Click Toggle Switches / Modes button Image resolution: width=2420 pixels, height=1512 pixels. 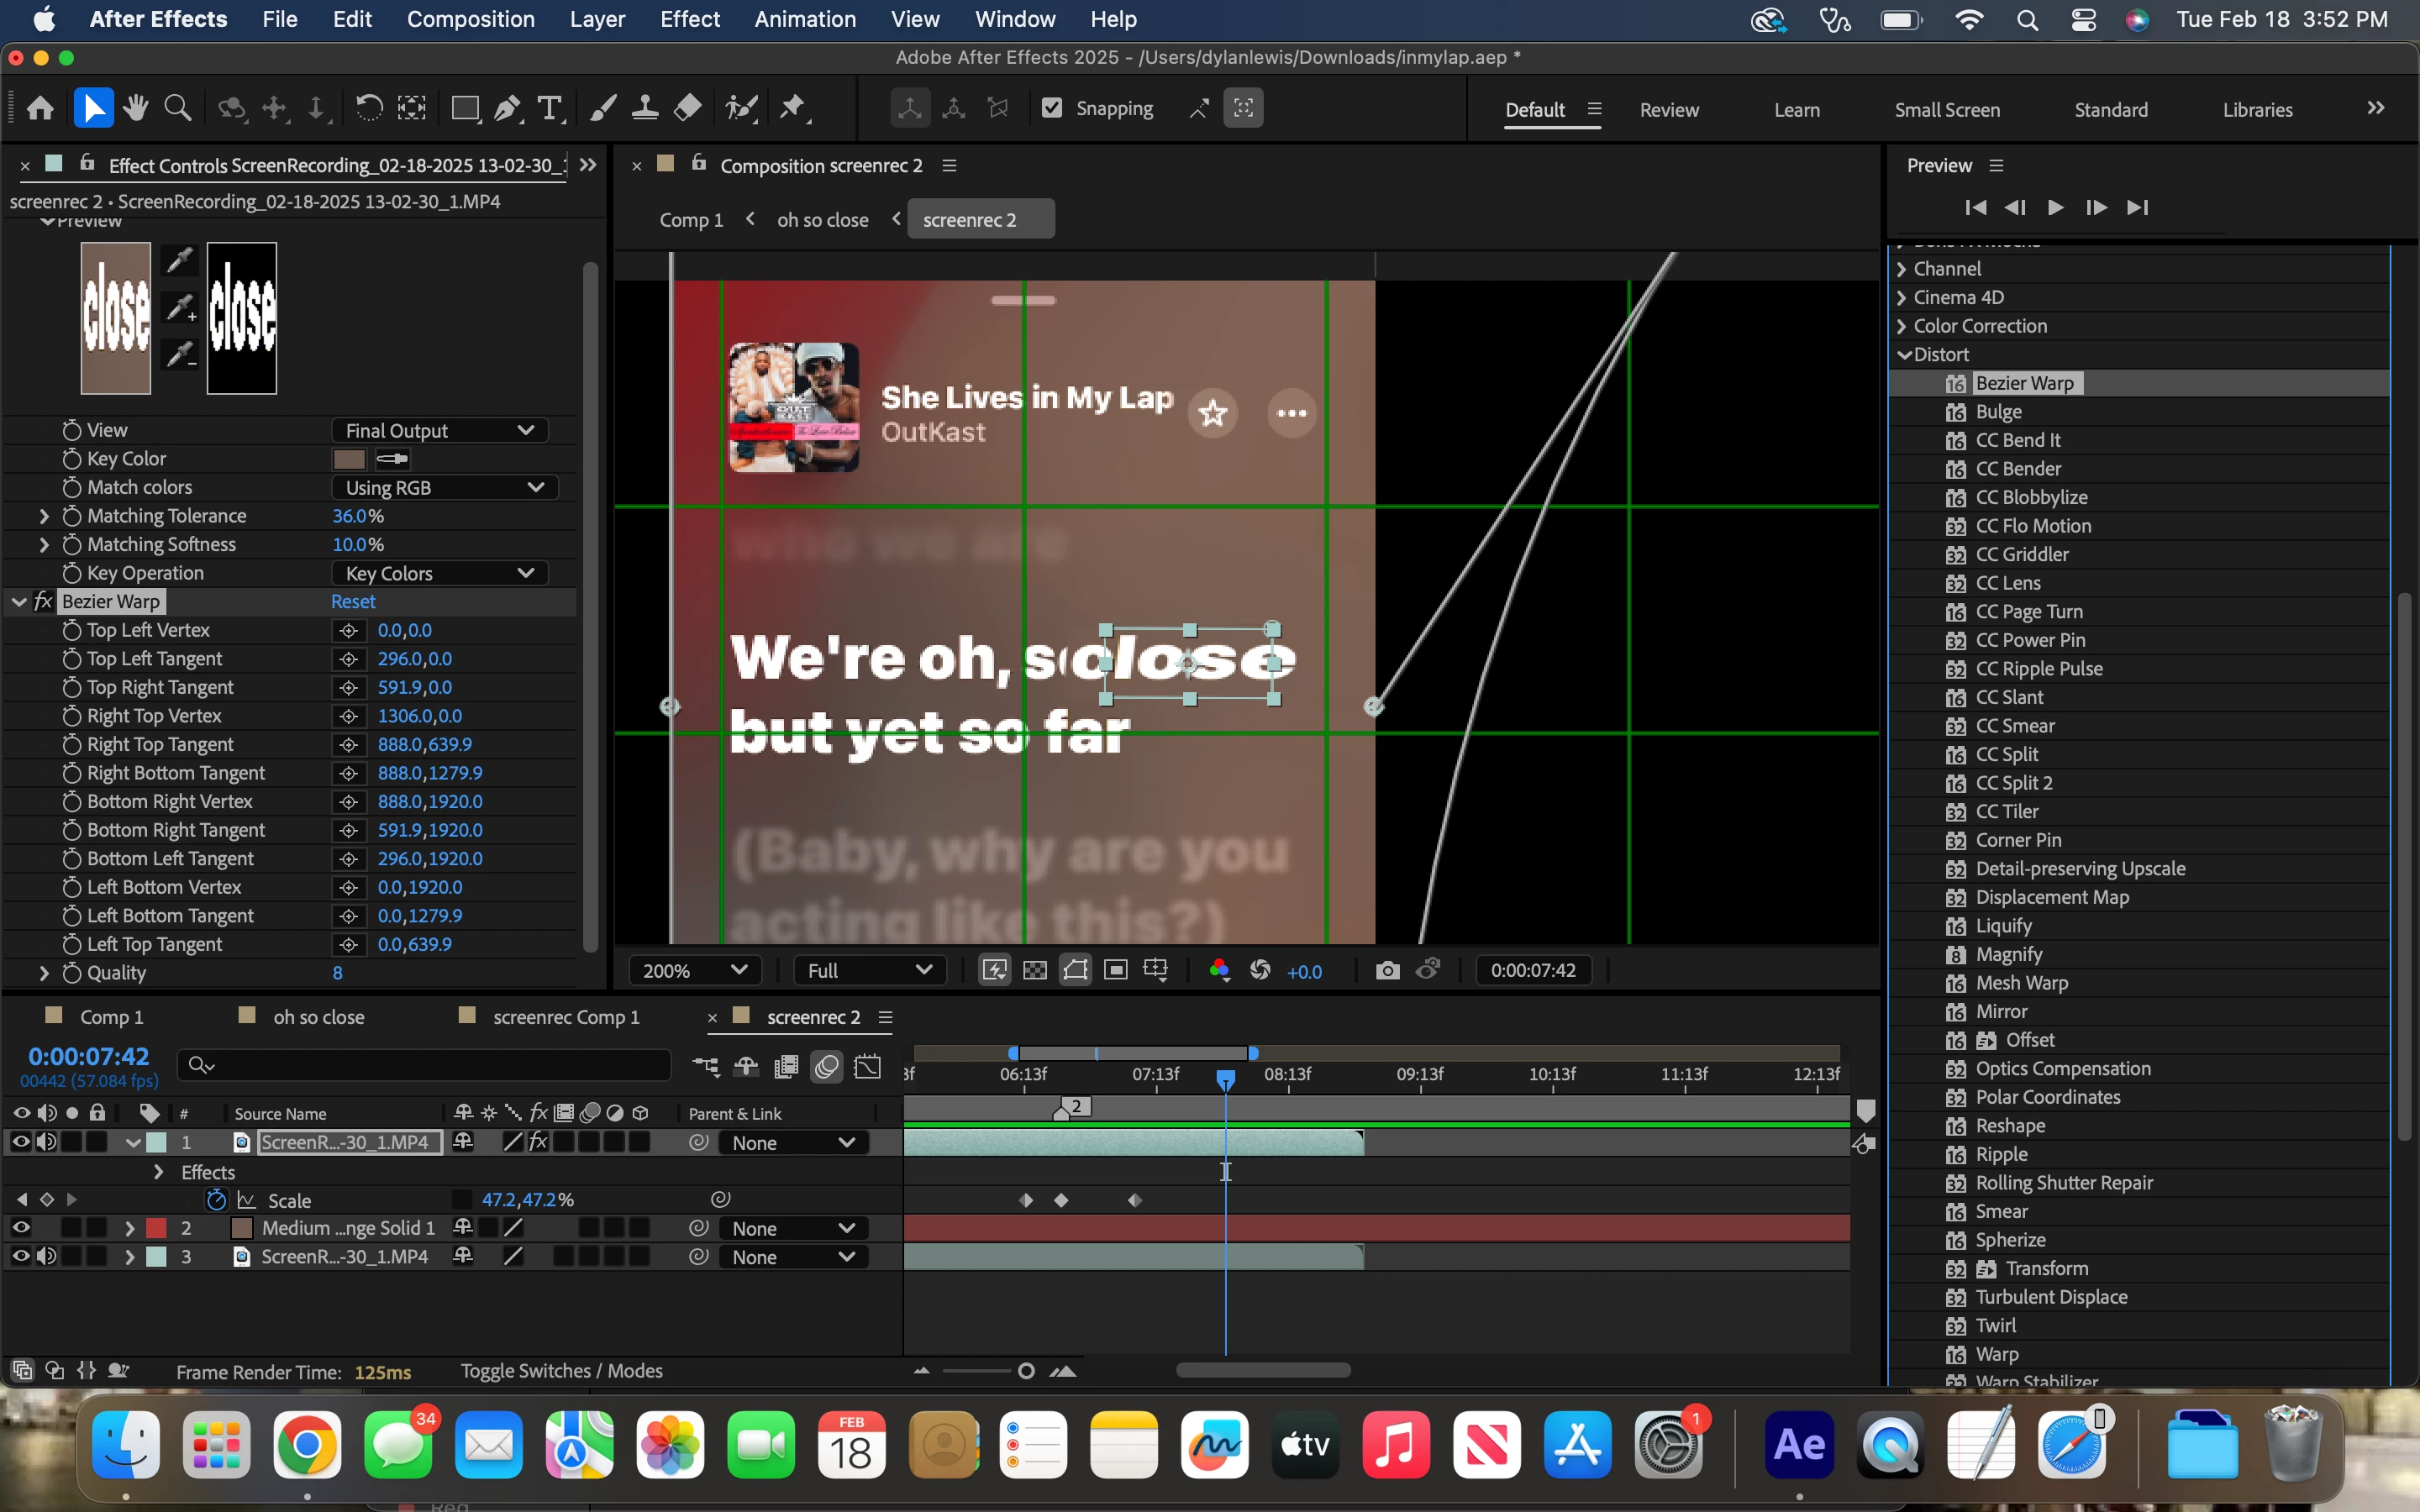pos(561,1371)
